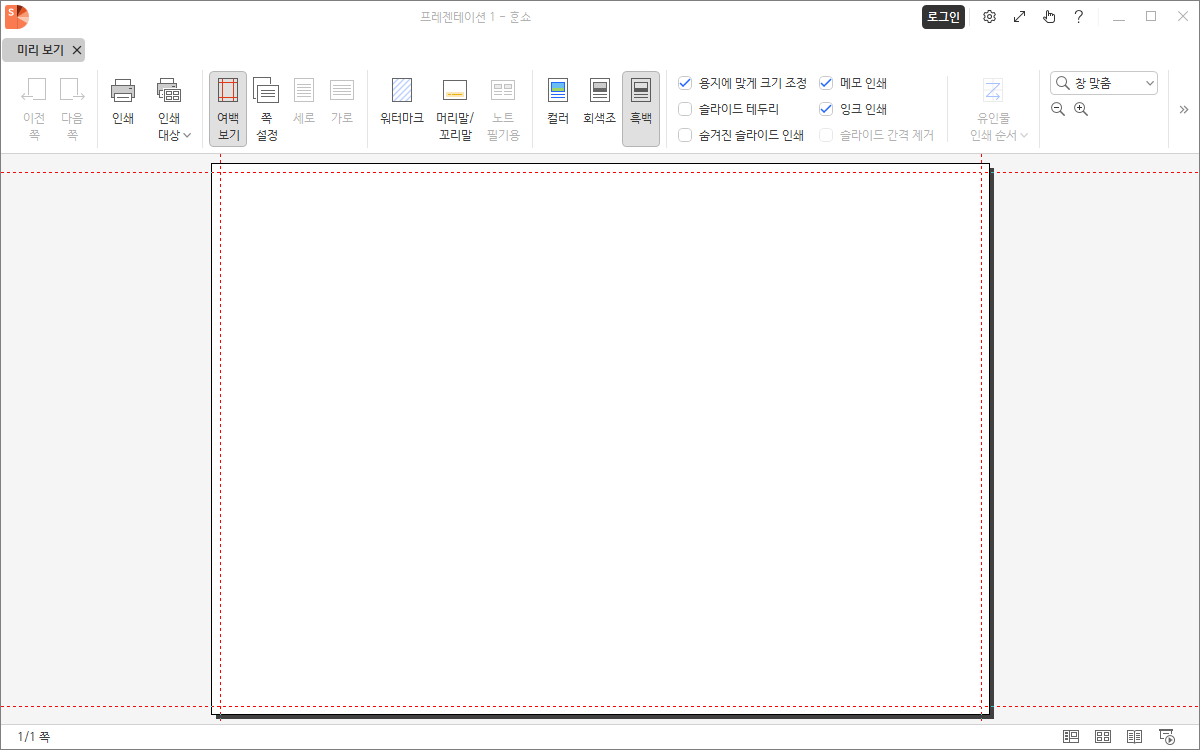Image resolution: width=1200 pixels, height=750 pixels.
Task: Enable 숨겨진 슬라이드 인쇄 checkbox
Action: pyautogui.click(x=685, y=135)
